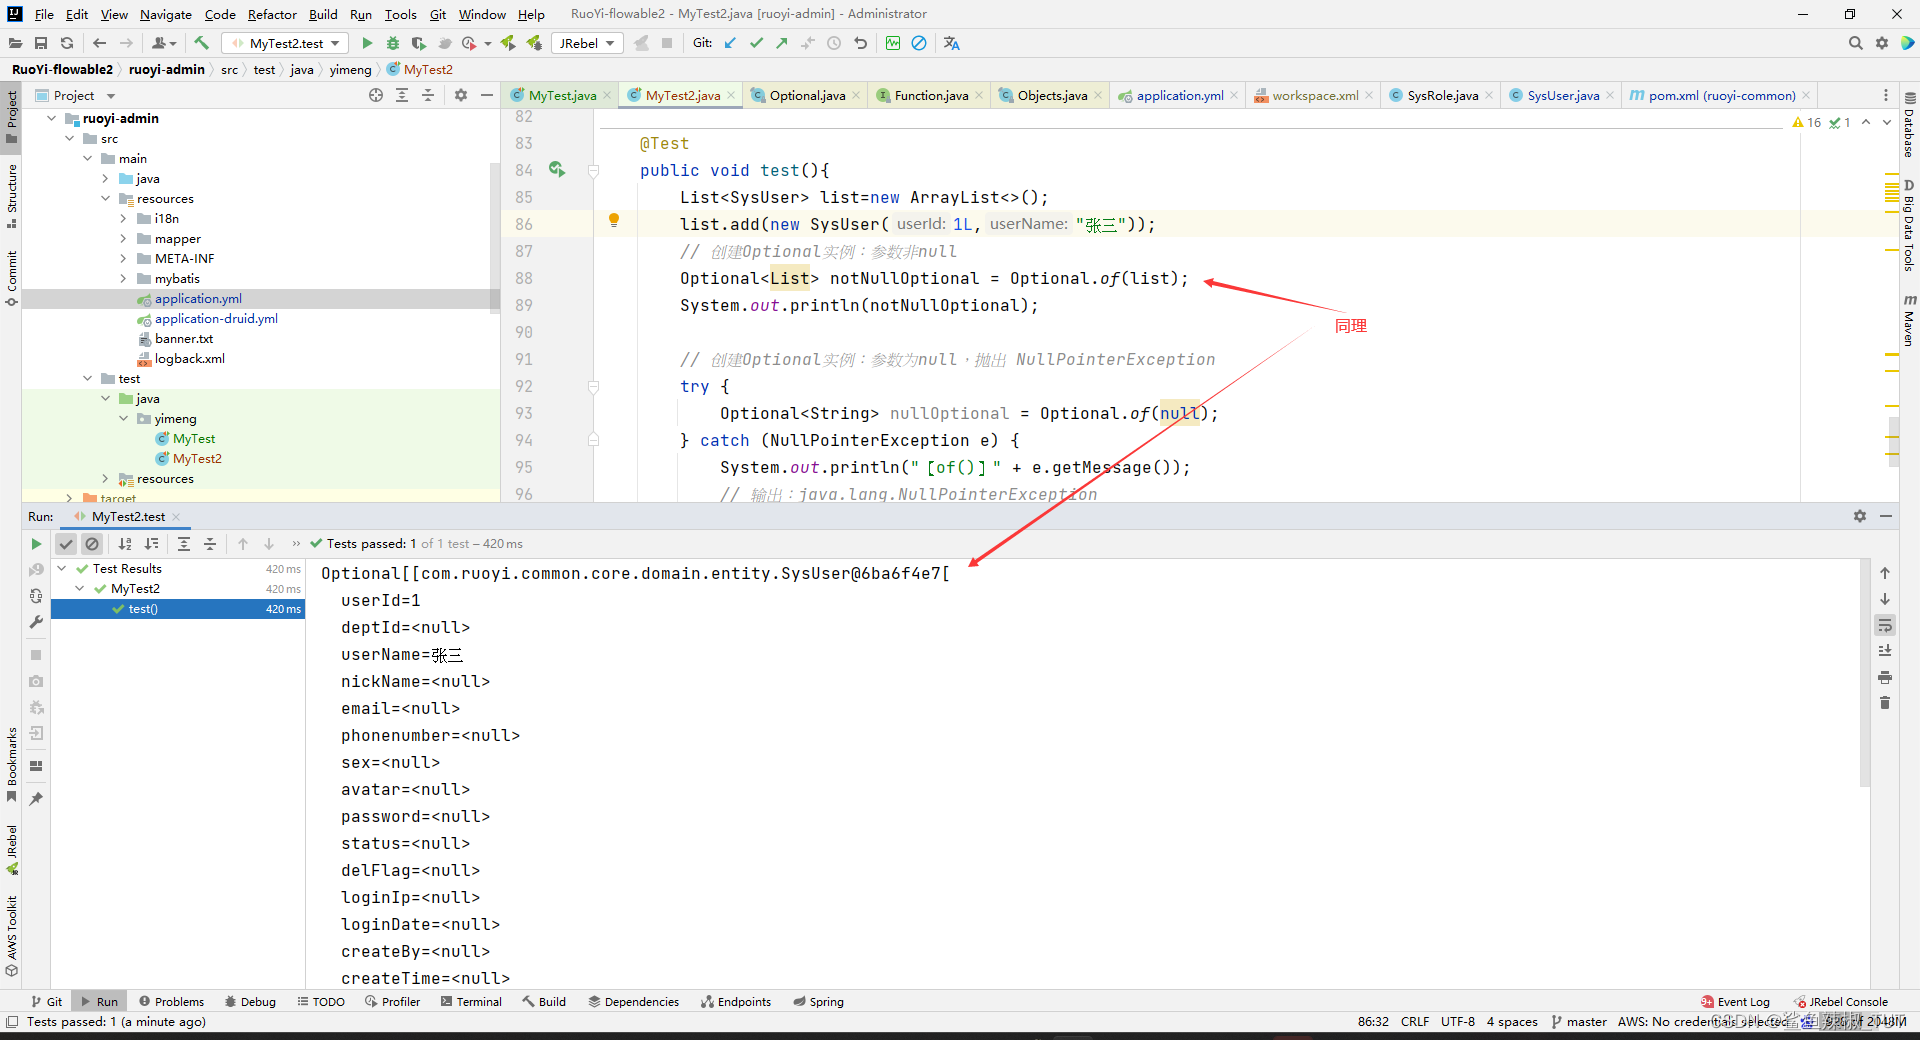Click the gutter run icon on line 84
This screenshot has height=1040, width=1920.
pyautogui.click(x=557, y=170)
